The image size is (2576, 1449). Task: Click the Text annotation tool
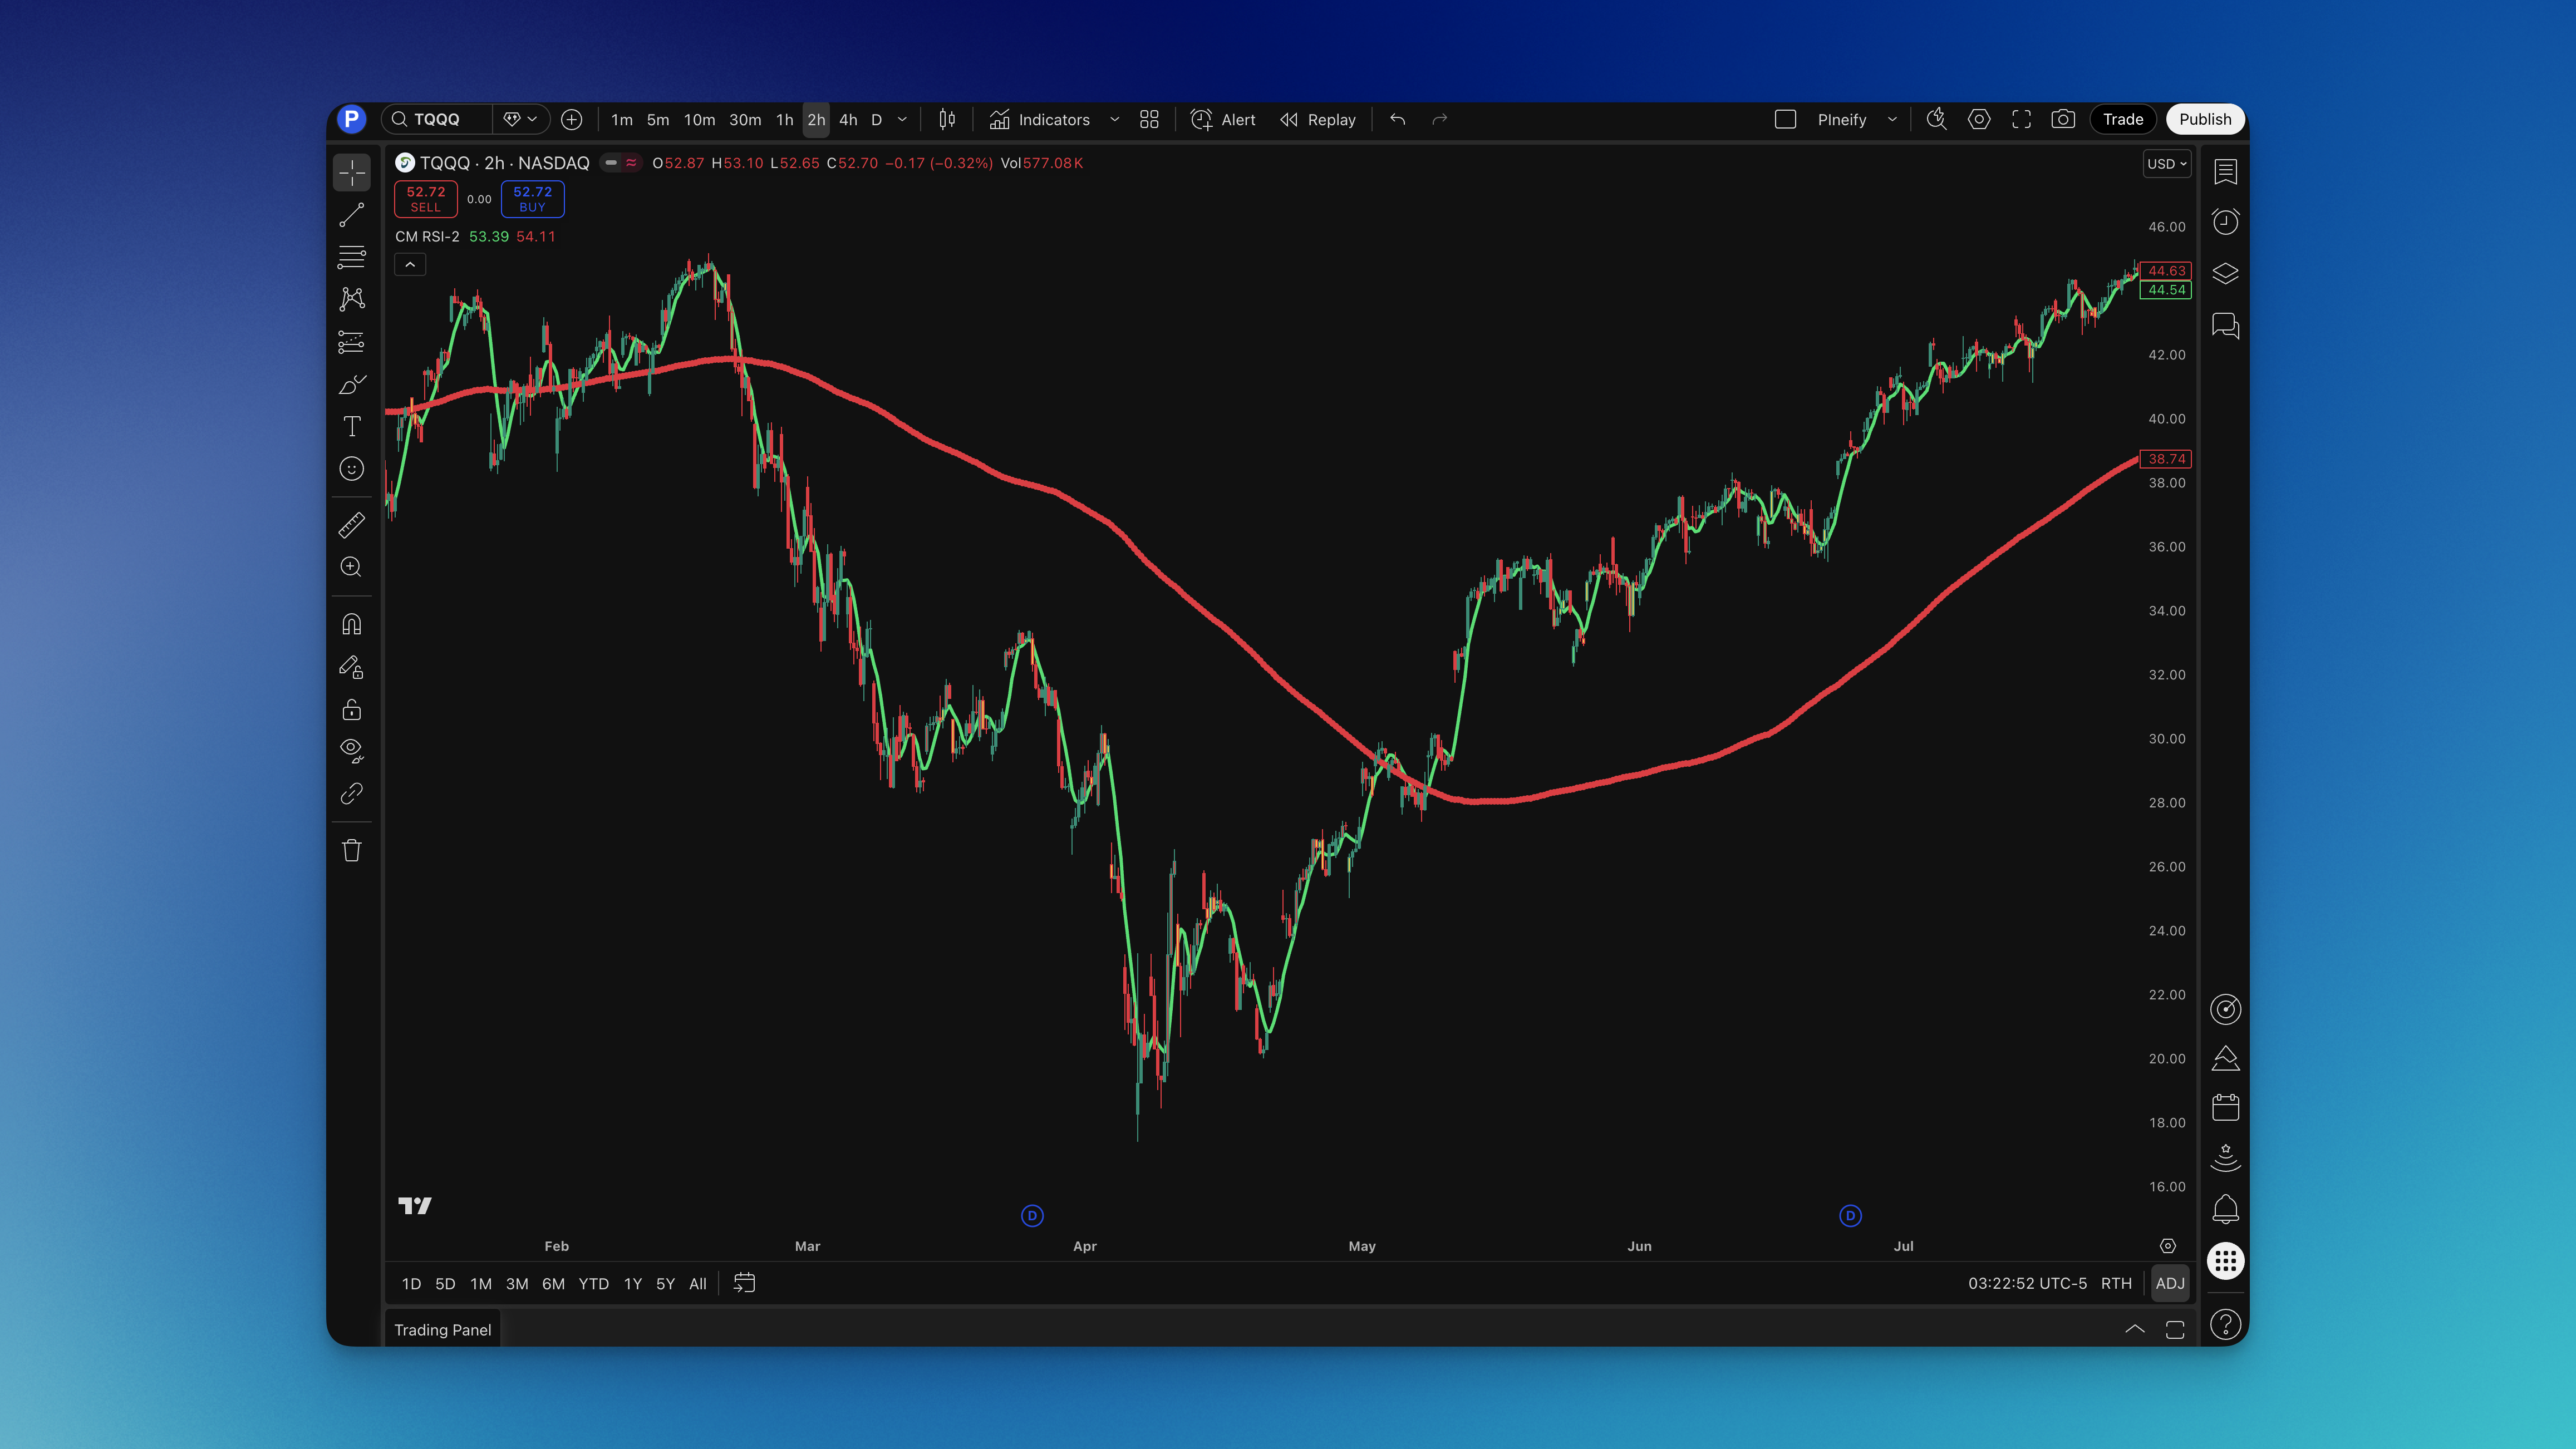[x=352, y=427]
